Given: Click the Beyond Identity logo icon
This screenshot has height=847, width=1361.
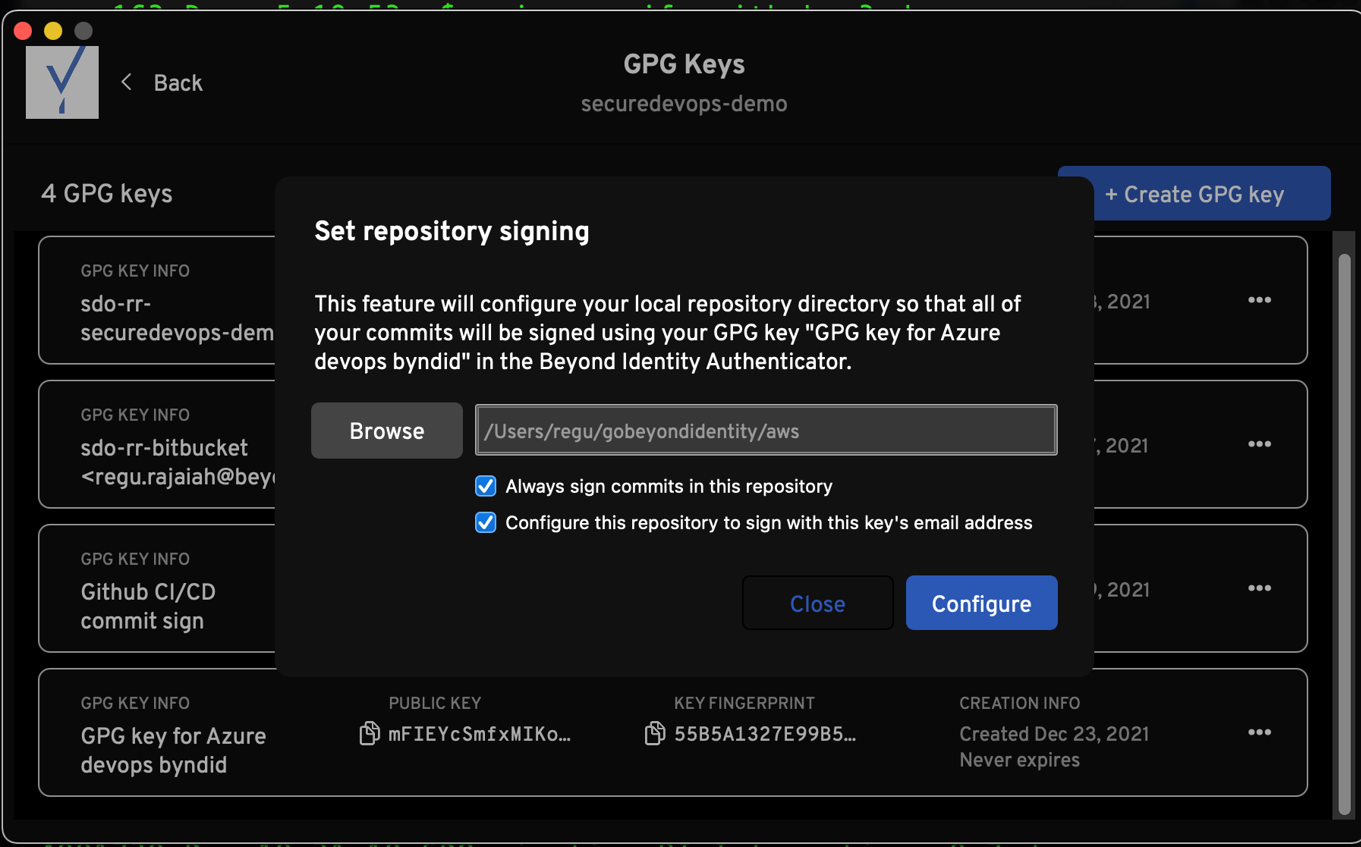Looking at the screenshot, I should (x=62, y=82).
